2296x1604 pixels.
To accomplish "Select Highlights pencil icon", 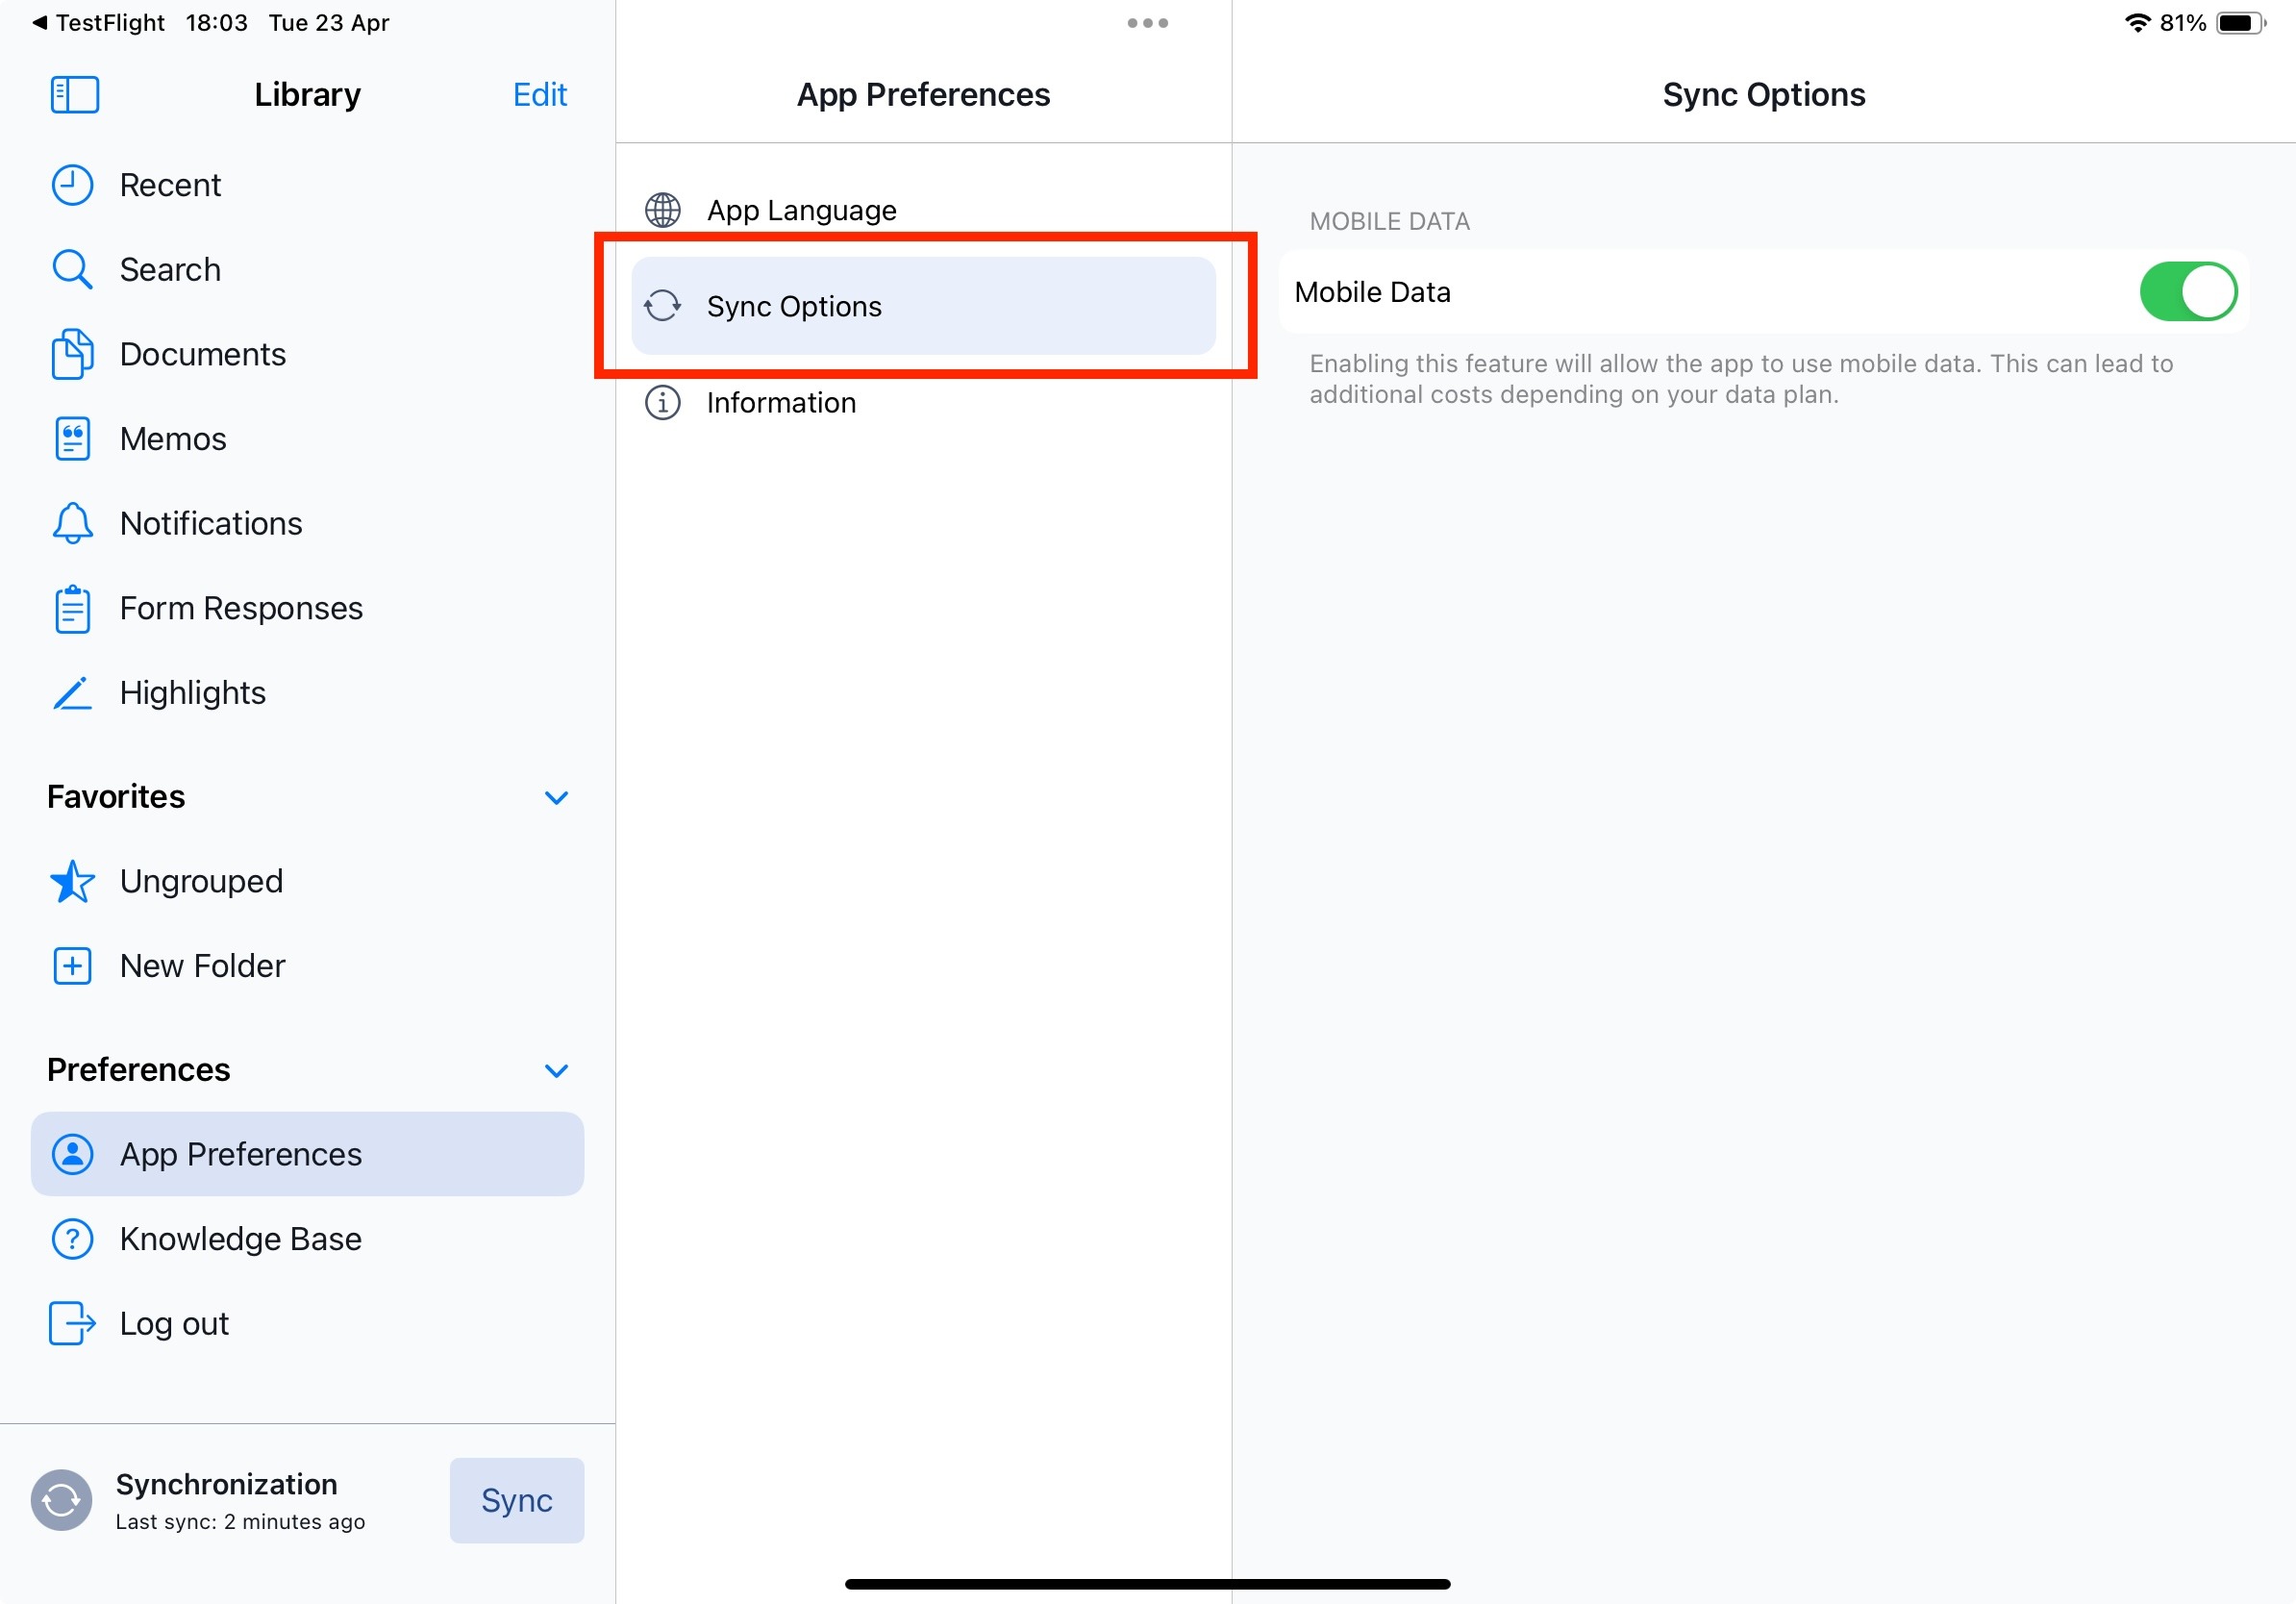I will (72, 693).
